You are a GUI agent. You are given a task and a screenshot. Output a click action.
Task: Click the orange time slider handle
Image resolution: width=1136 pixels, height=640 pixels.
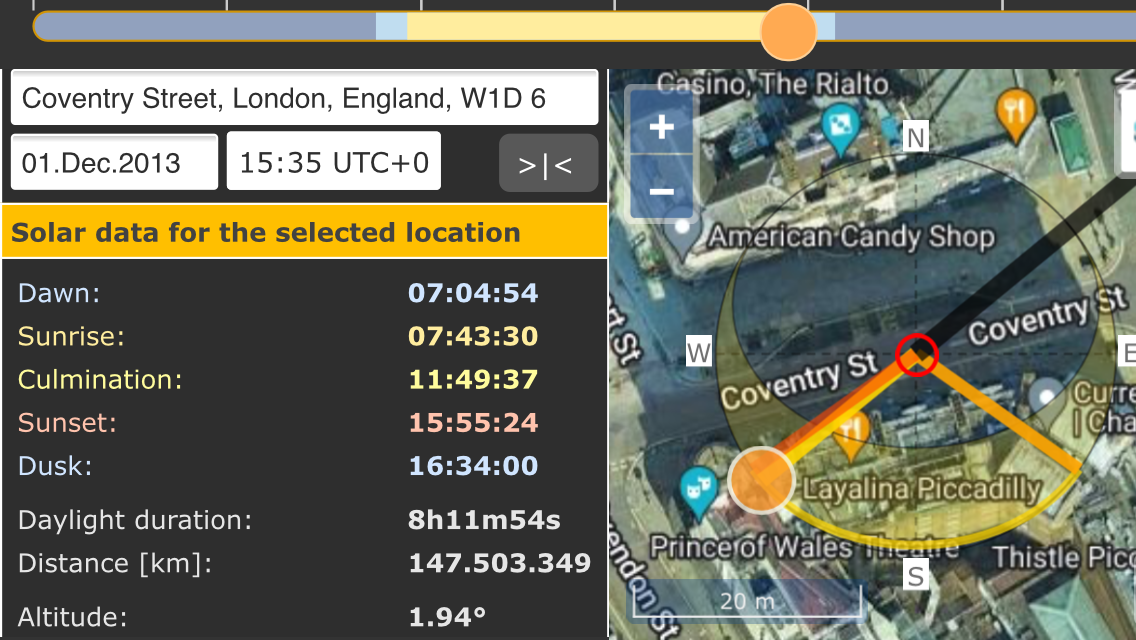[788, 32]
